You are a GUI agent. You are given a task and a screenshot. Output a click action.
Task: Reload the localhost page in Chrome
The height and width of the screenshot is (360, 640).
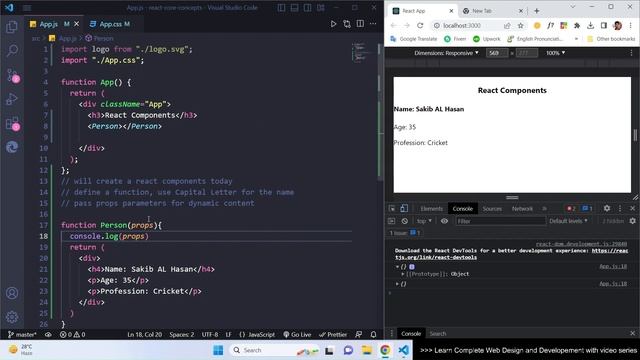[x=420, y=25]
